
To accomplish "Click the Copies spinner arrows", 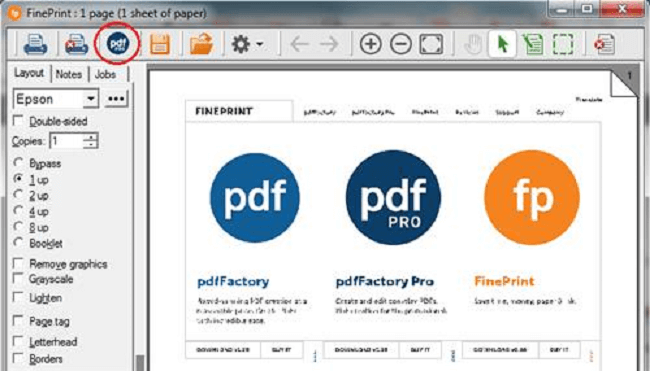I will (90, 141).
